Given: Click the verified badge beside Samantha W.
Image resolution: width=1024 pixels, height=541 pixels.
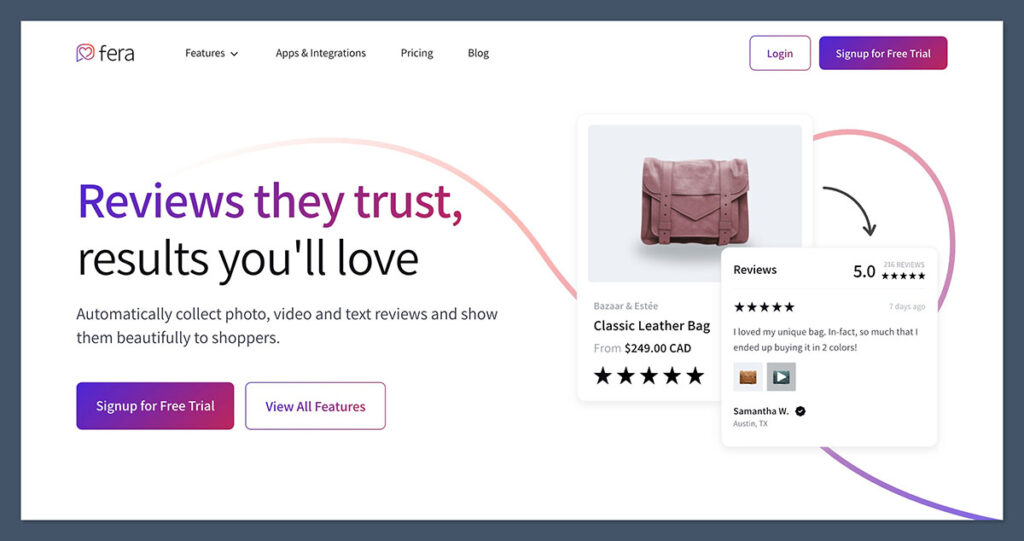Looking at the screenshot, I should [800, 411].
